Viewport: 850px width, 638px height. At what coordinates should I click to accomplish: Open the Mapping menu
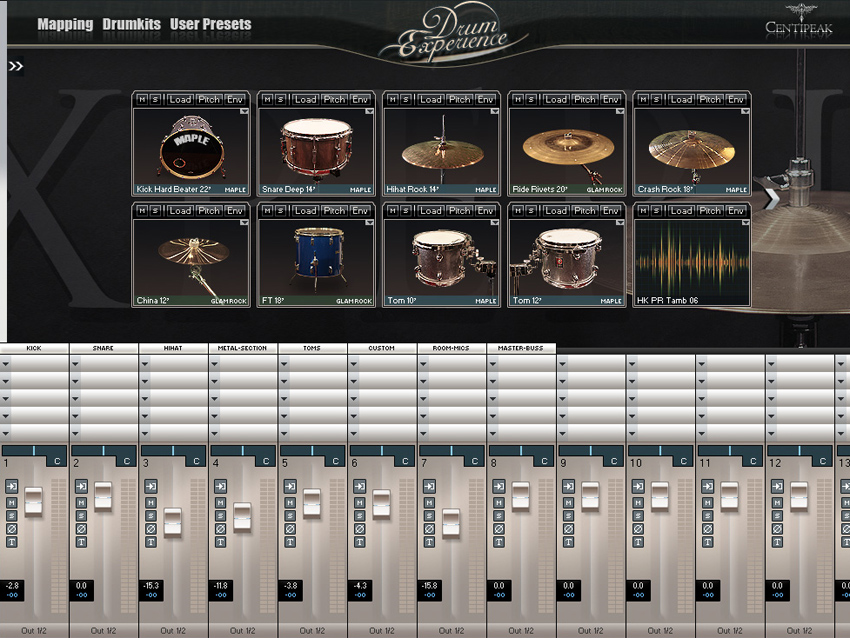(x=65, y=24)
